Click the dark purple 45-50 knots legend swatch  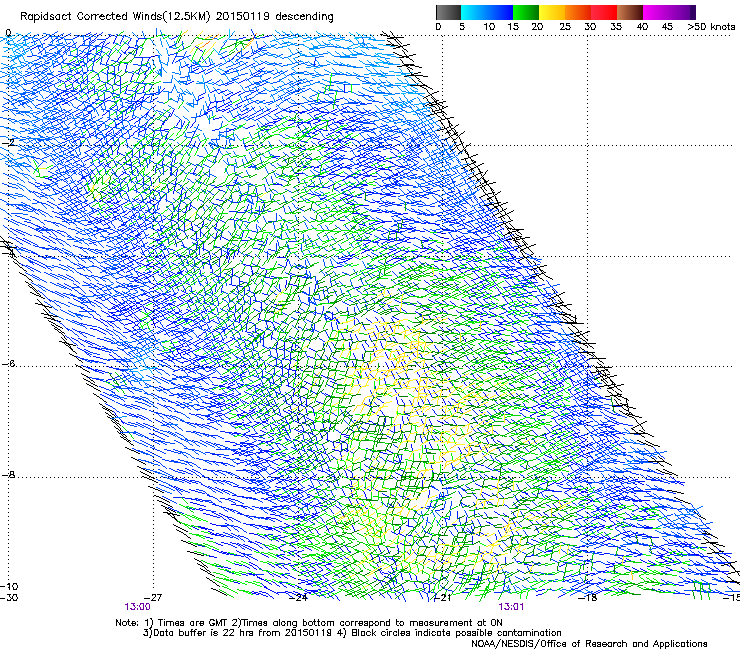coord(682,12)
